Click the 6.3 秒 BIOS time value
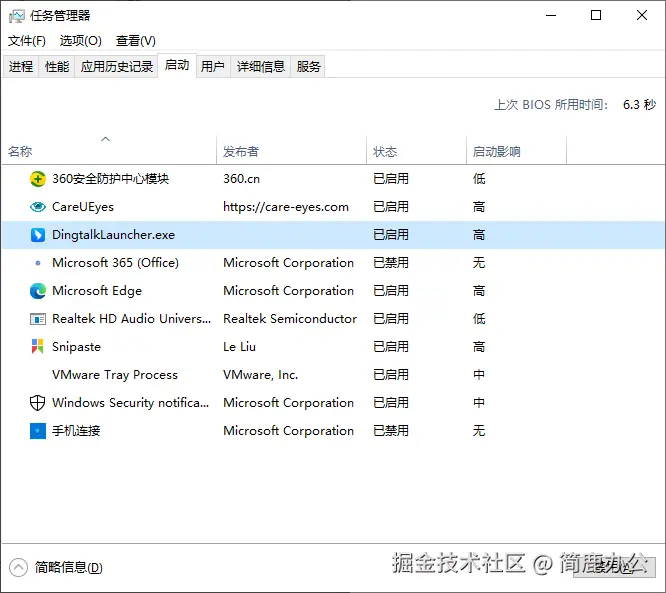 click(x=639, y=104)
